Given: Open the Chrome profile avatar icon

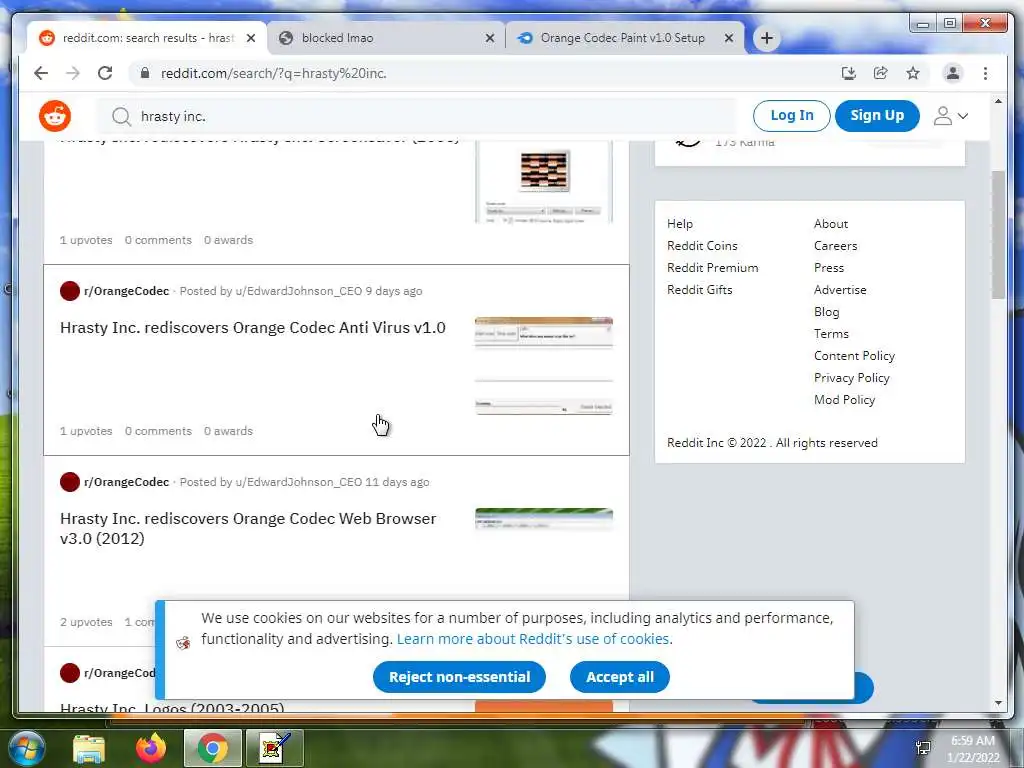Looking at the screenshot, I should coord(953,73).
